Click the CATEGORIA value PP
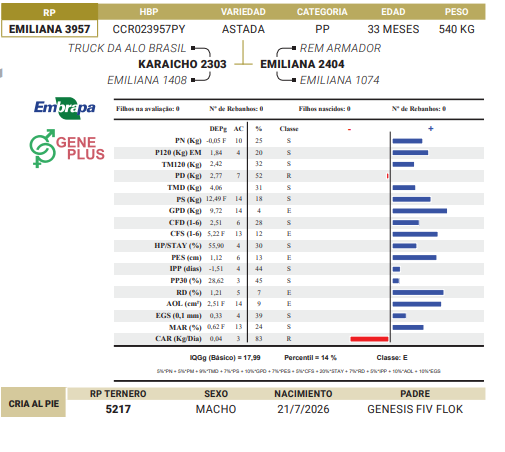505x452 pixels. (x=322, y=29)
